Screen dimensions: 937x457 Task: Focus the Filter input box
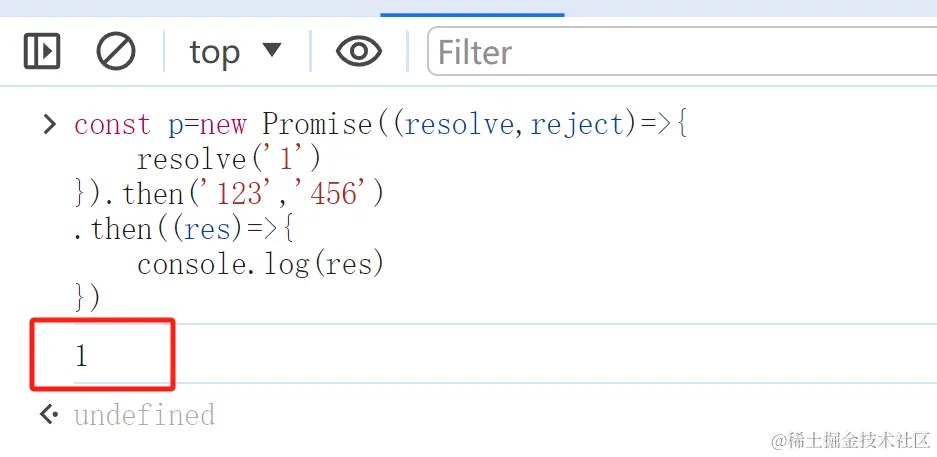tap(680, 52)
